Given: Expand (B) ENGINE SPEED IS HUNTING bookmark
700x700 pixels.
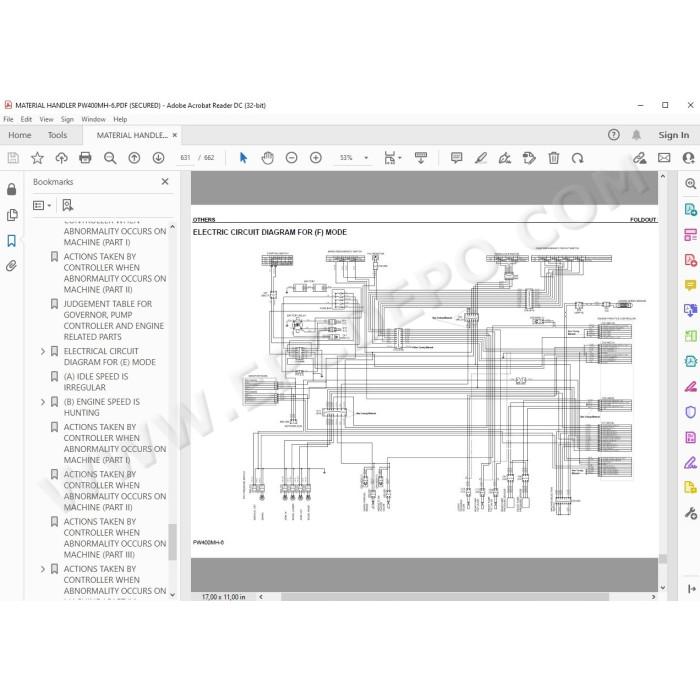Looking at the screenshot, I should tap(43, 402).
